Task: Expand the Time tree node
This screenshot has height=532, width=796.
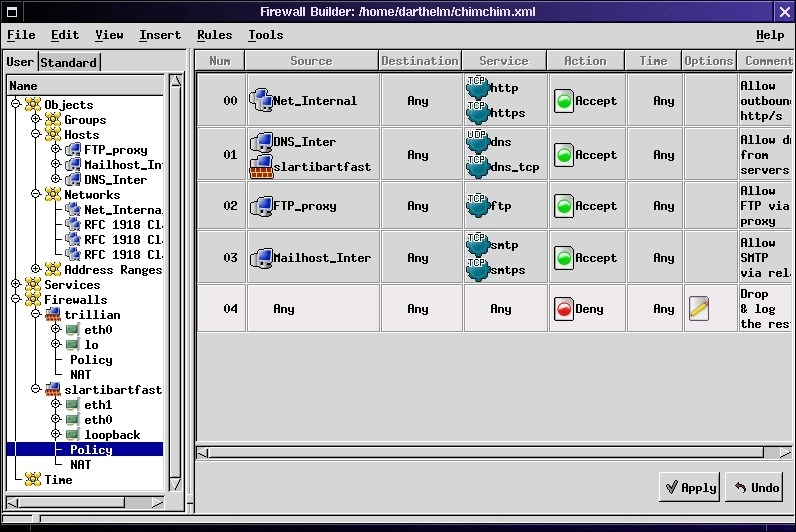Action: tap(16, 480)
